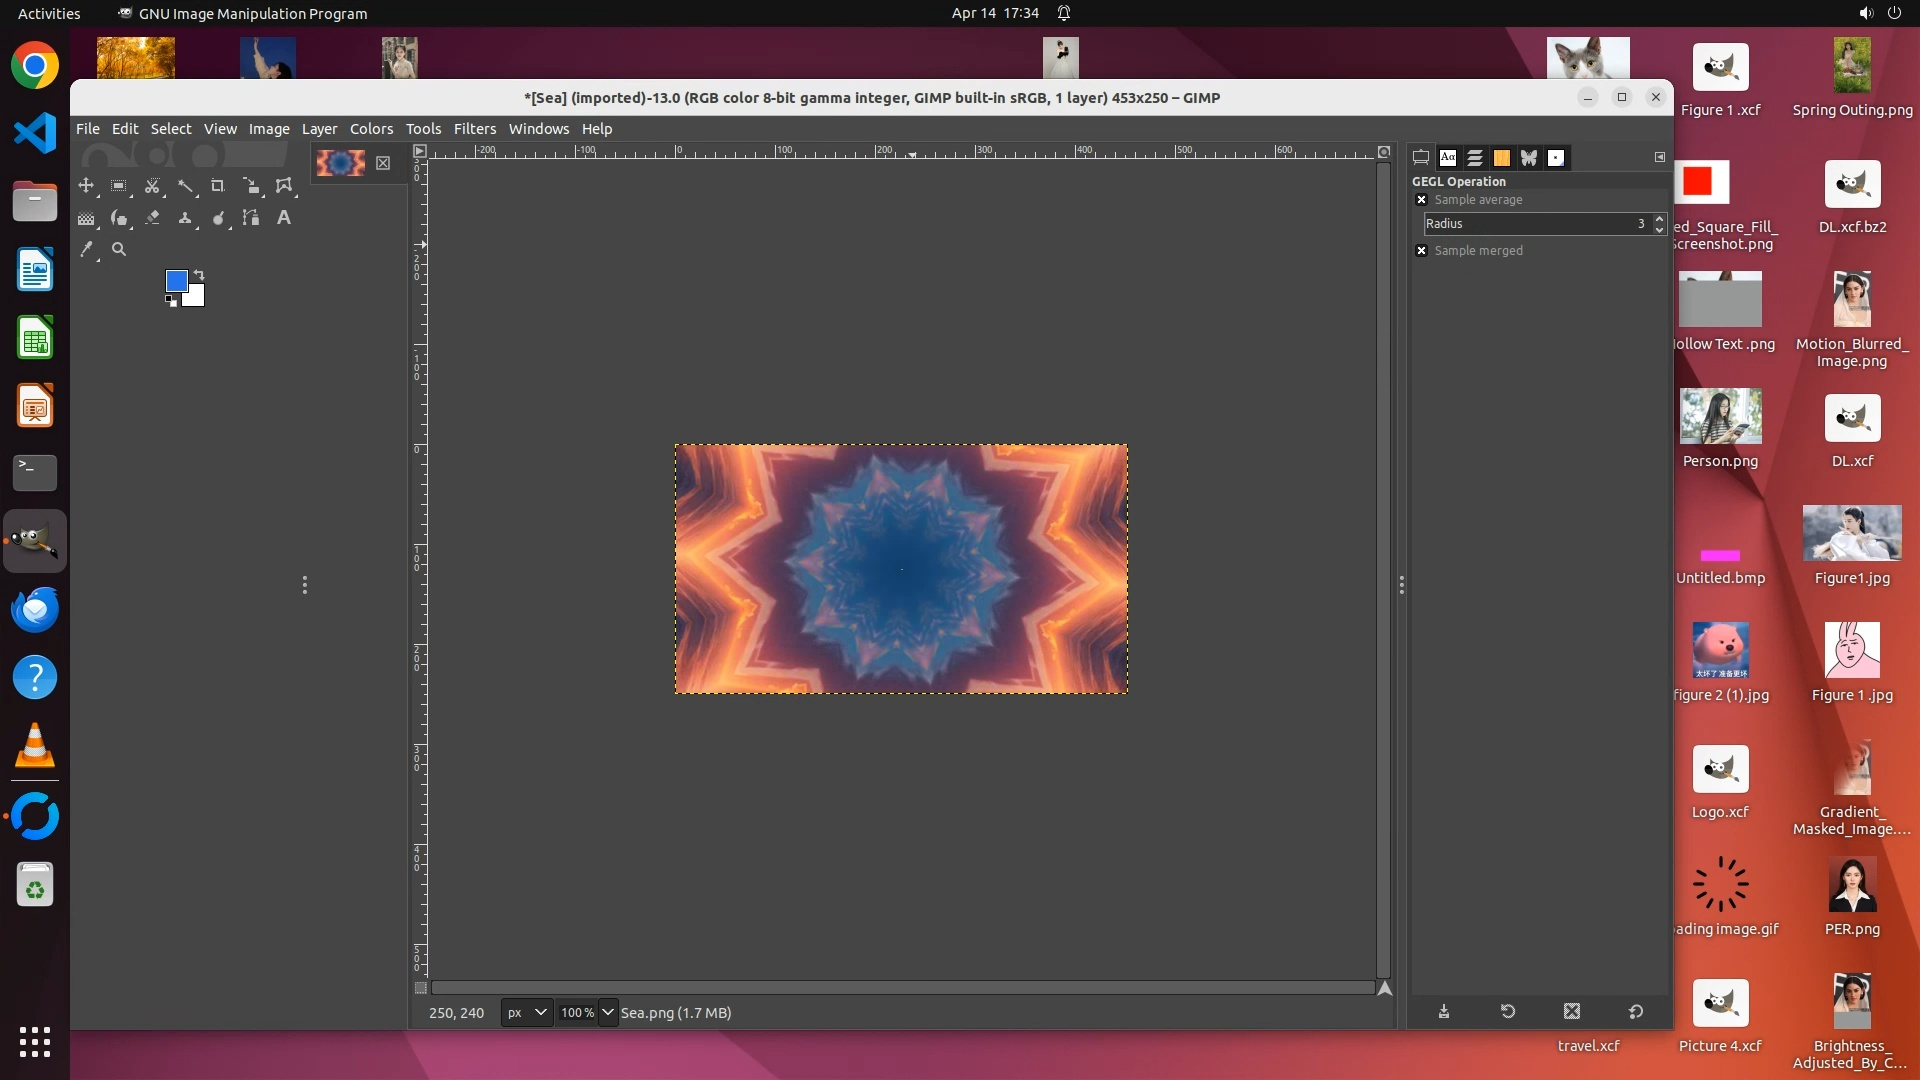Click the reset tool options button
1920x1080 pixels.
point(1636,1012)
